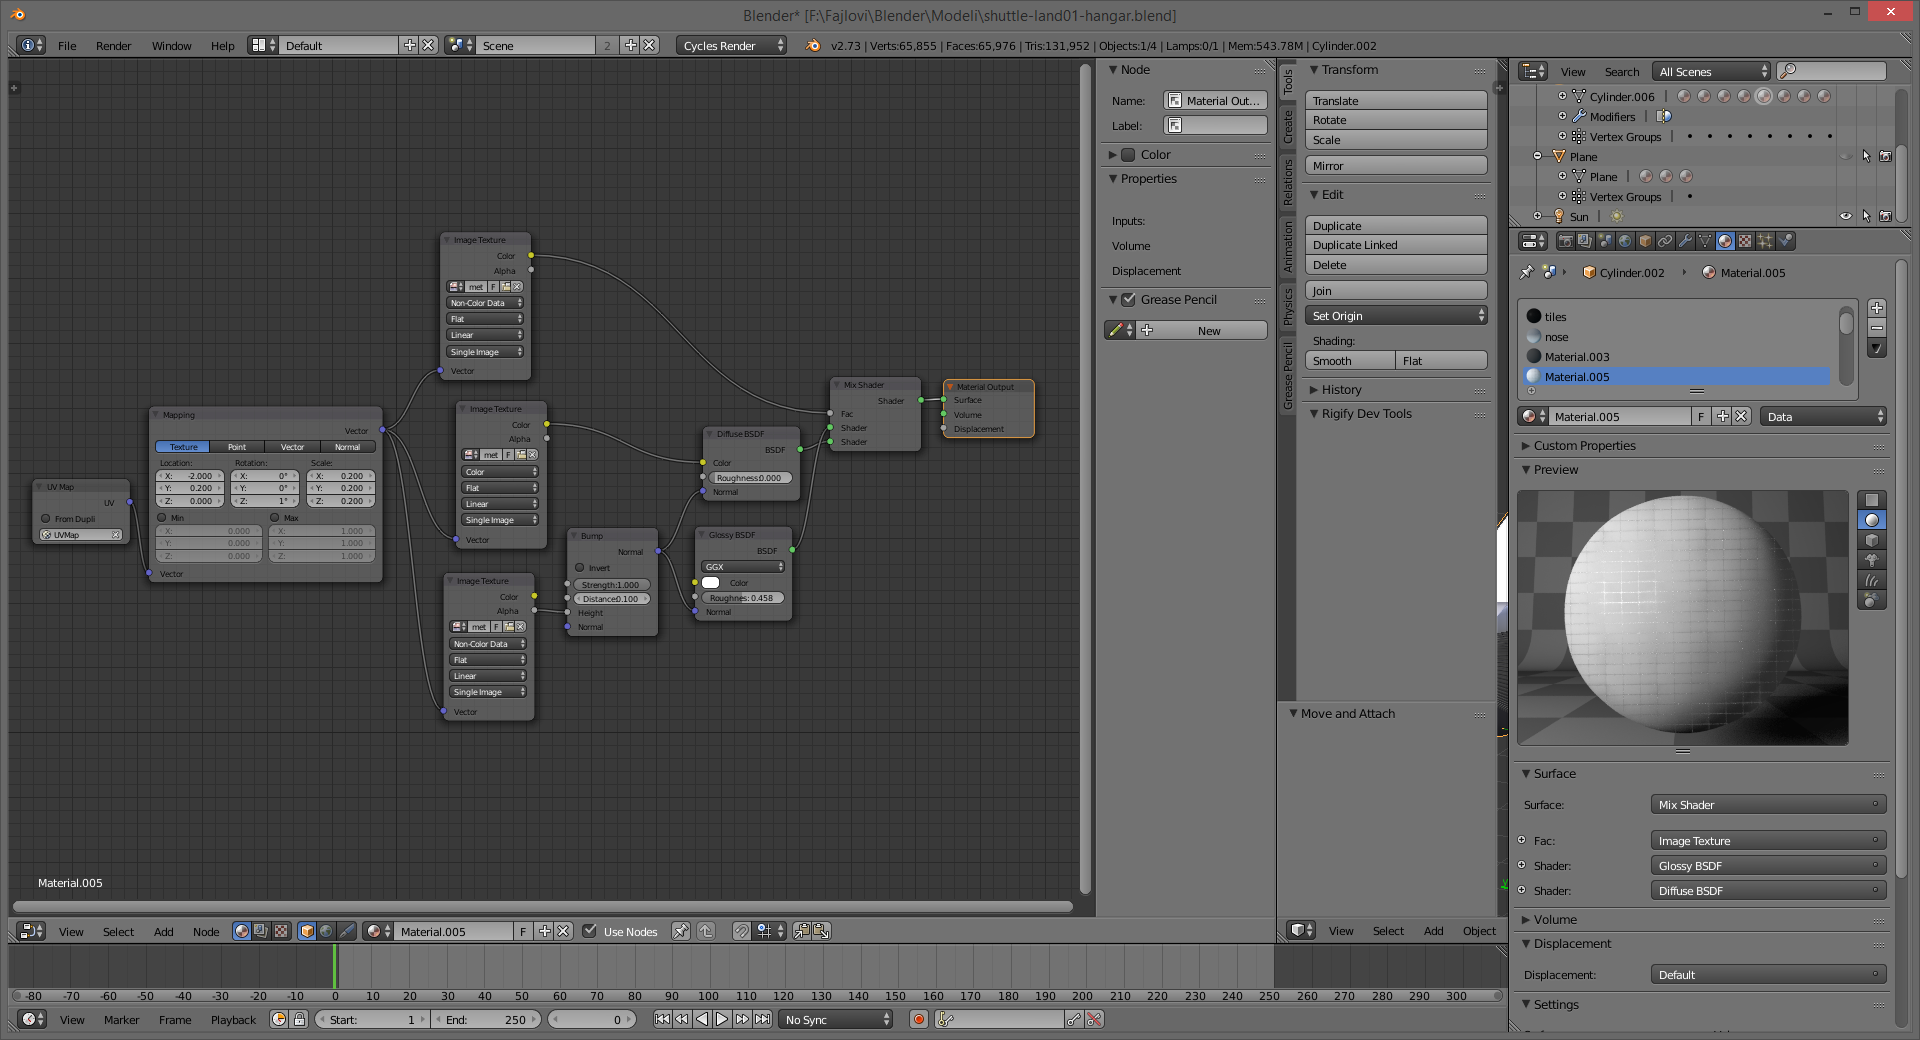Select the Render properties camera tab
This screenshot has height=1040, width=1920.
point(1565,241)
